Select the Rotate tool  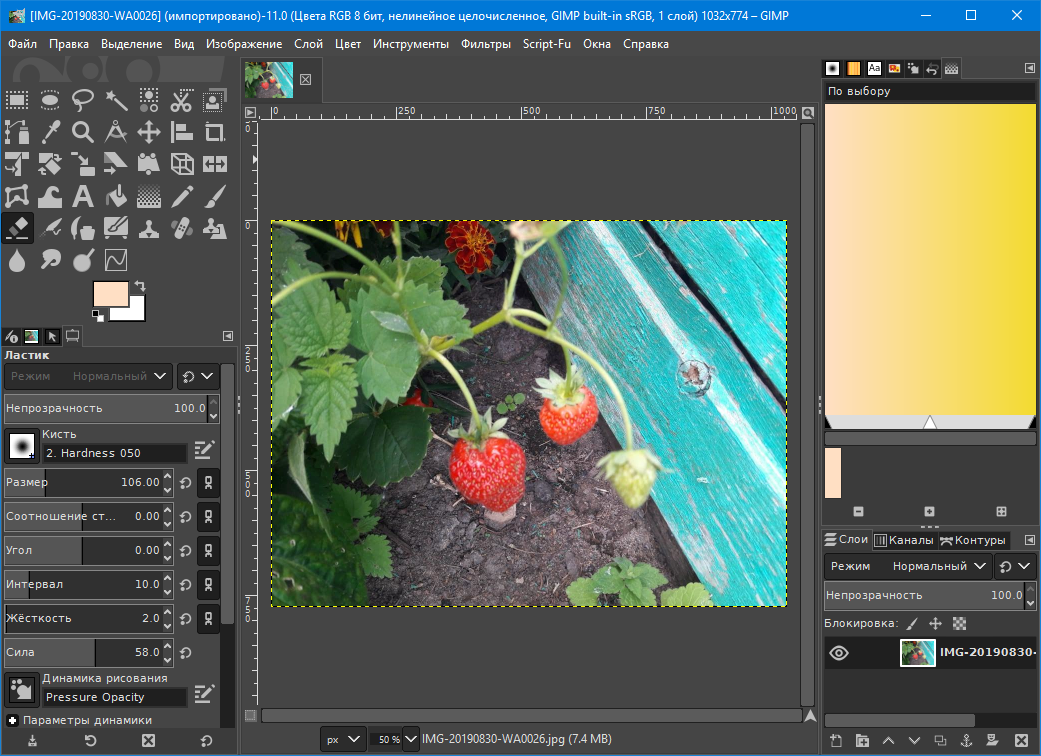(50, 164)
